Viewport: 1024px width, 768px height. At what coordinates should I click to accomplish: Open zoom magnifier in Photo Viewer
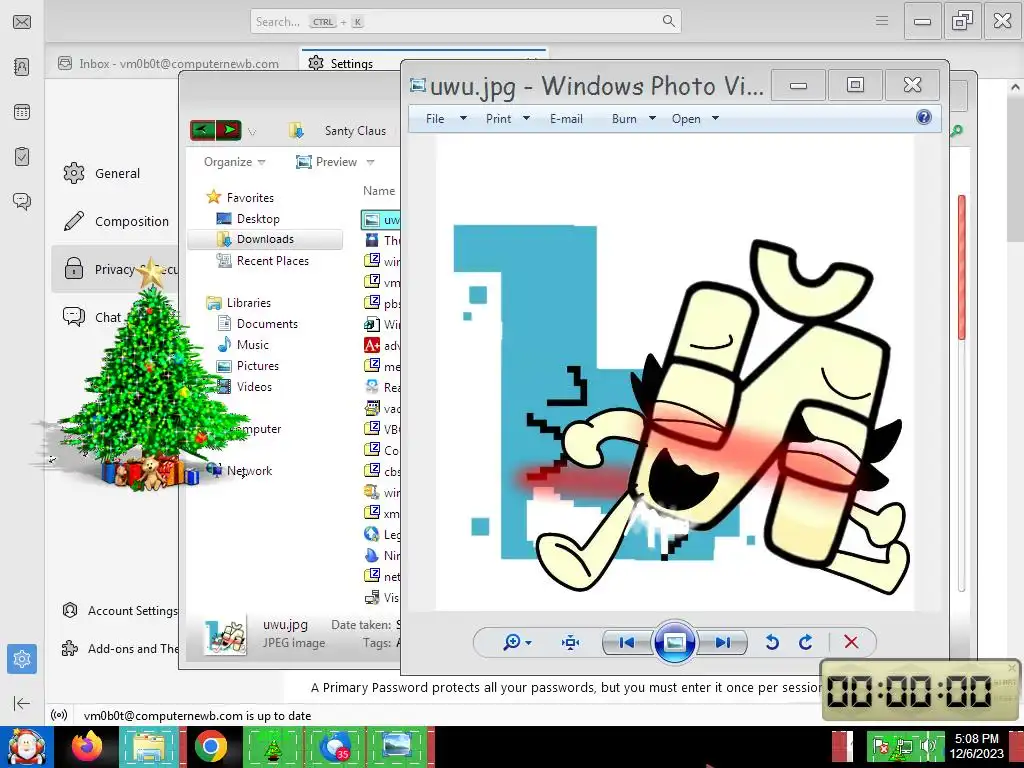[x=517, y=643]
